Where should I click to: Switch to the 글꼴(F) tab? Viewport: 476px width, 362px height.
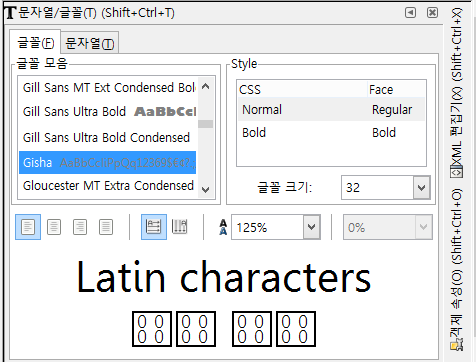click(35, 42)
